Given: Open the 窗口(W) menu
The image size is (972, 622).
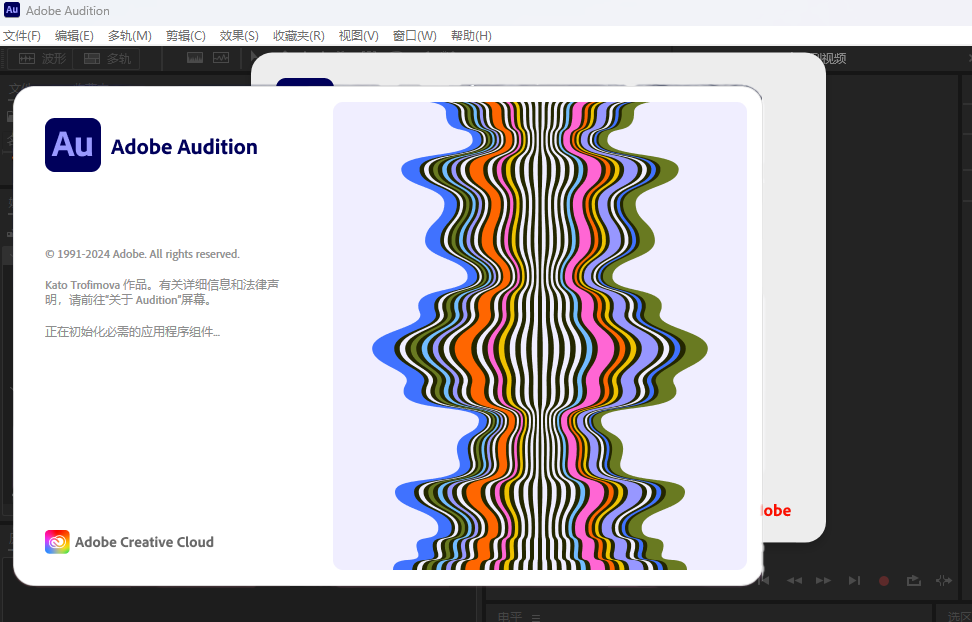Looking at the screenshot, I should (414, 35).
